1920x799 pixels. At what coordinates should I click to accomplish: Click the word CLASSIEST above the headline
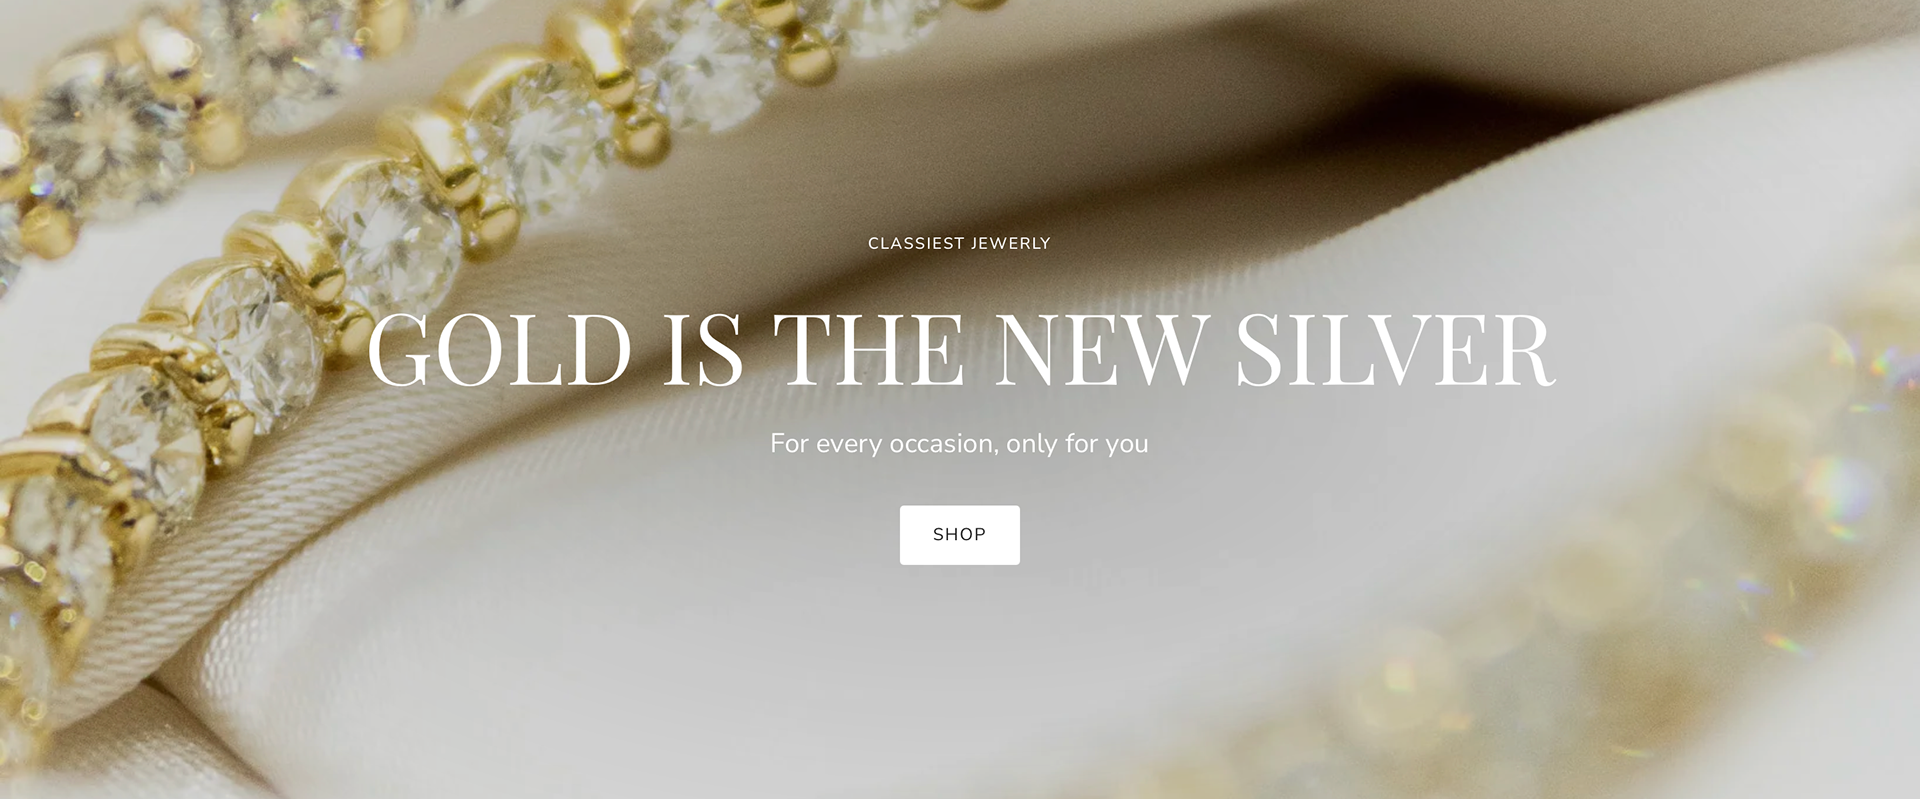[916, 243]
